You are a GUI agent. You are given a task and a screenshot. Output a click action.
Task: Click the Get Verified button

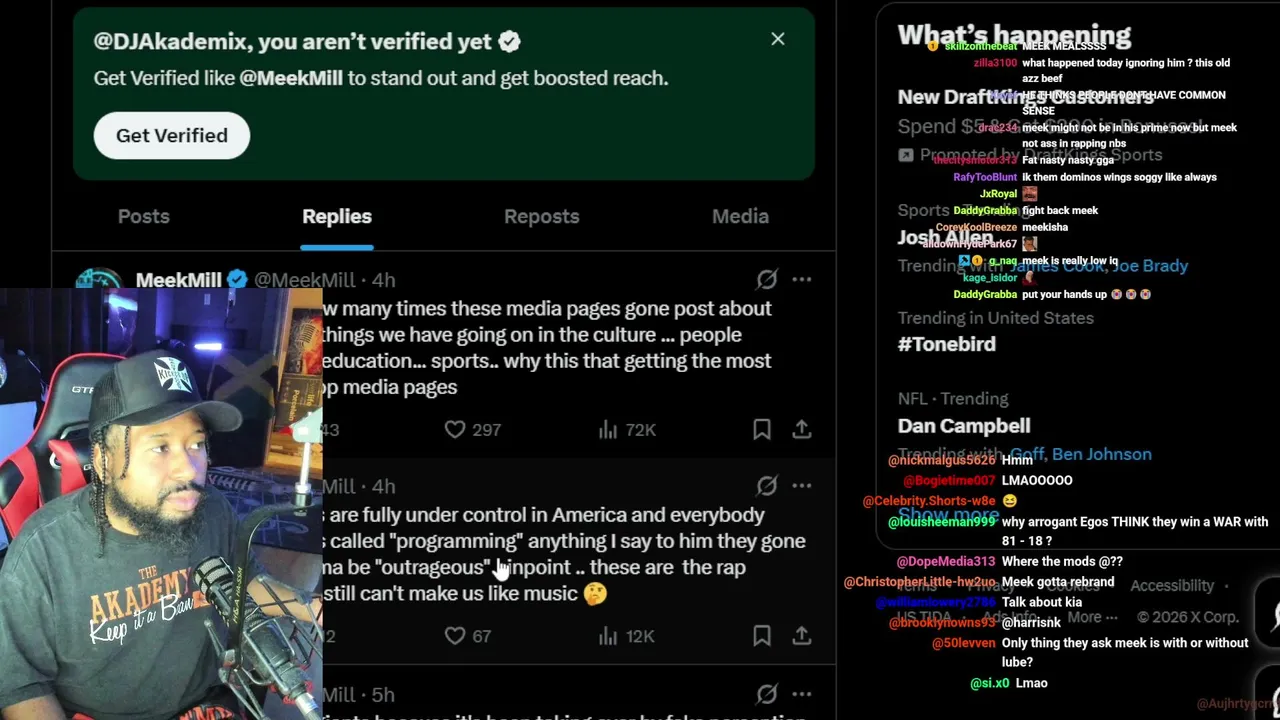(172, 135)
